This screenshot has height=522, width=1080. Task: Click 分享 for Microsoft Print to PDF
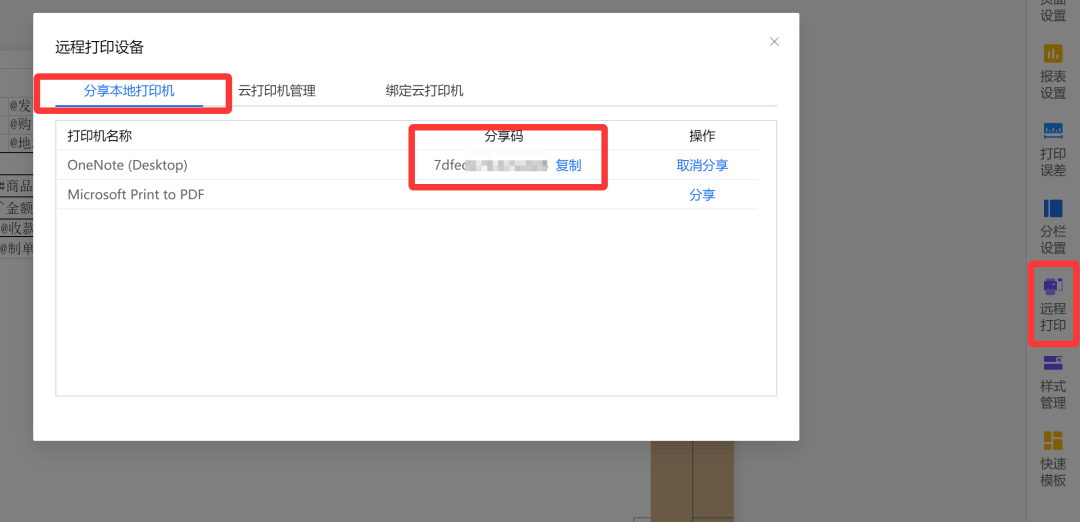point(702,195)
